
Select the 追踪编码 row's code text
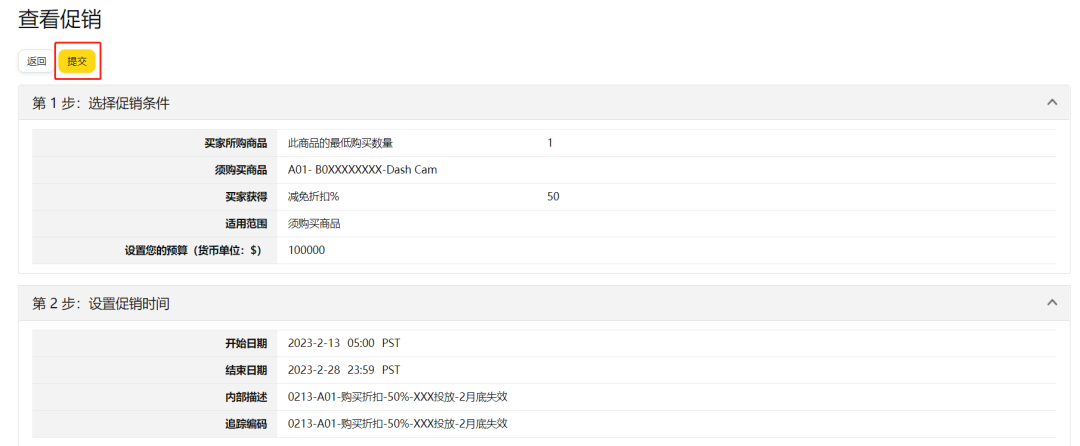(397, 424)
